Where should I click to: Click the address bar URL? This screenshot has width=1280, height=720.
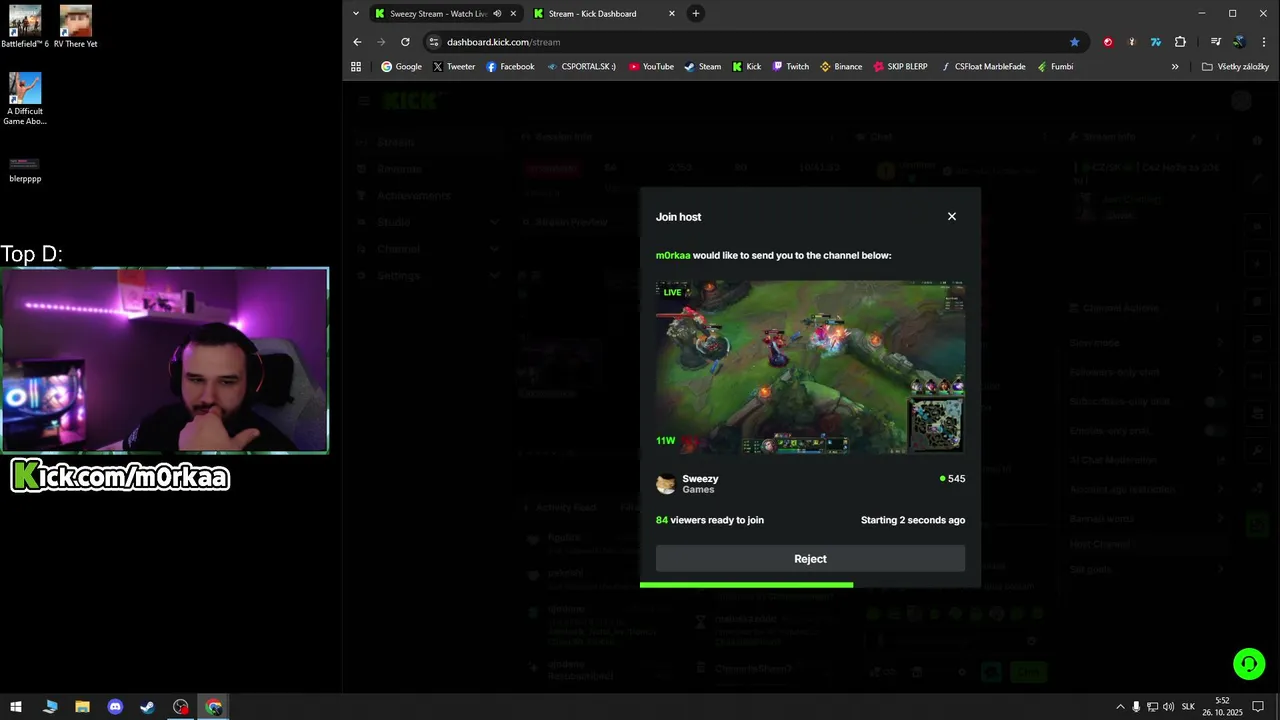pos(503,42)
